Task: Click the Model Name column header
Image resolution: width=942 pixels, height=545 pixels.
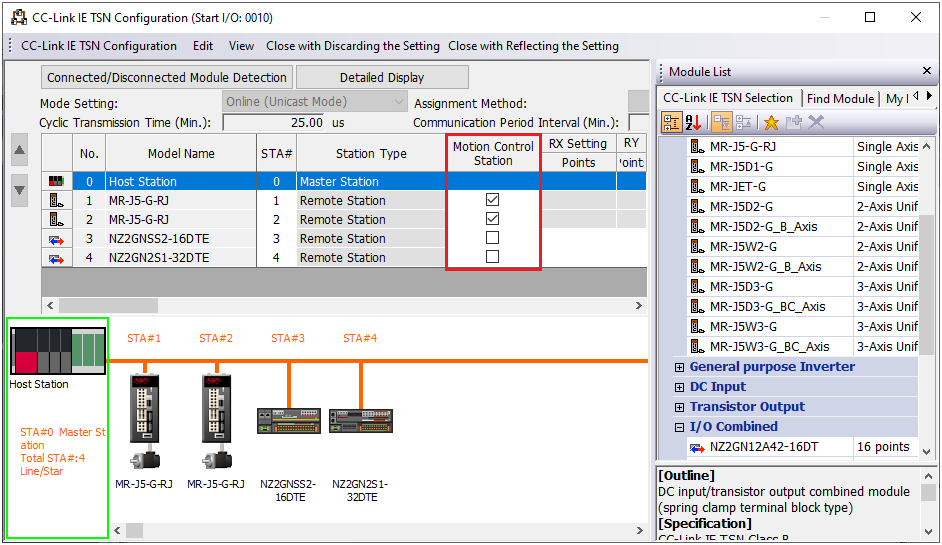Action: click(181, 154)
